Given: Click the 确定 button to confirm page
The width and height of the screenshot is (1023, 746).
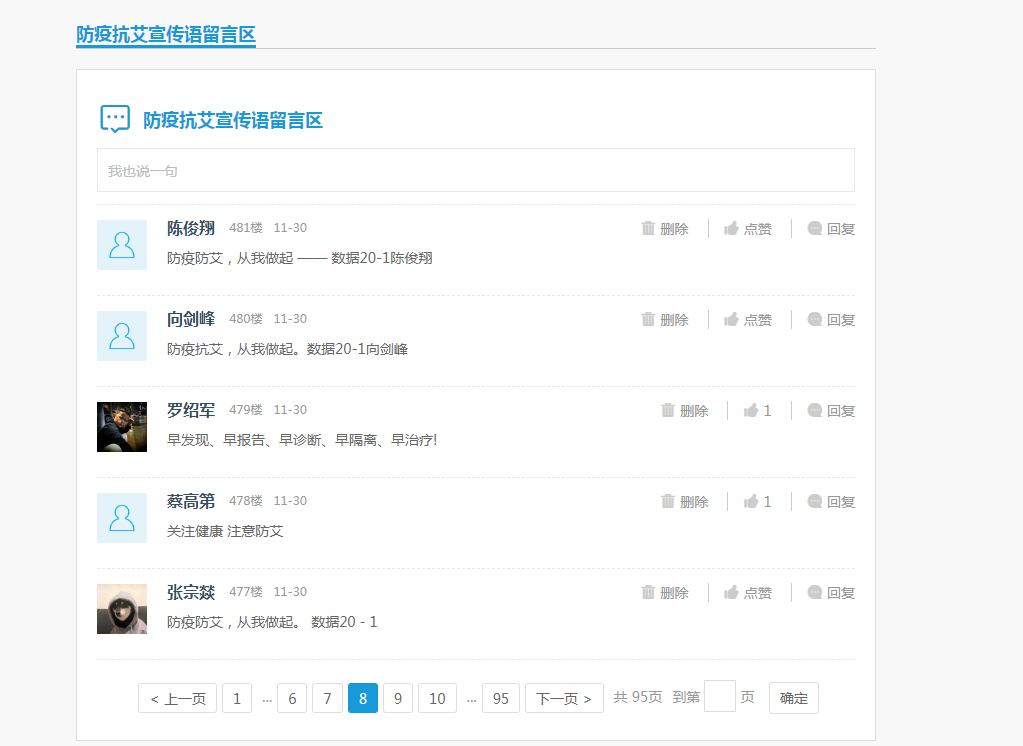Looking at the screenshot, I should (x=793, y=698).
